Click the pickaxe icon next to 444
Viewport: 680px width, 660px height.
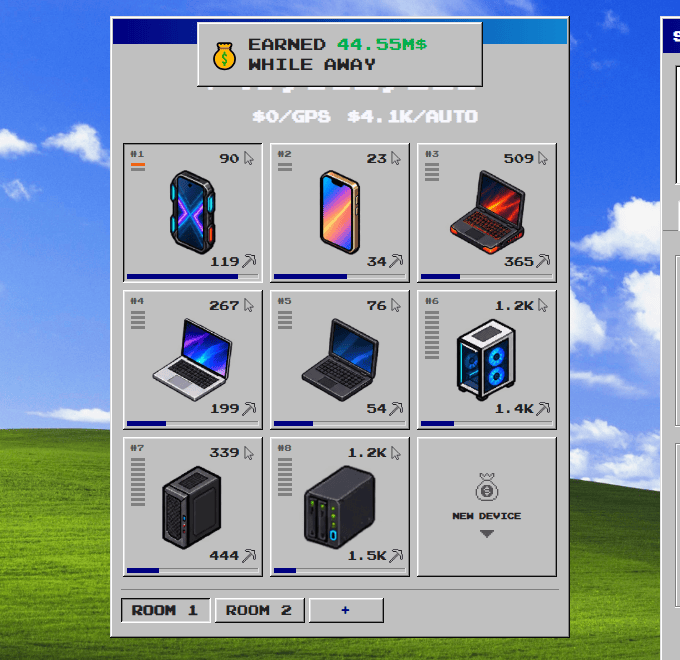coord(249,555)
